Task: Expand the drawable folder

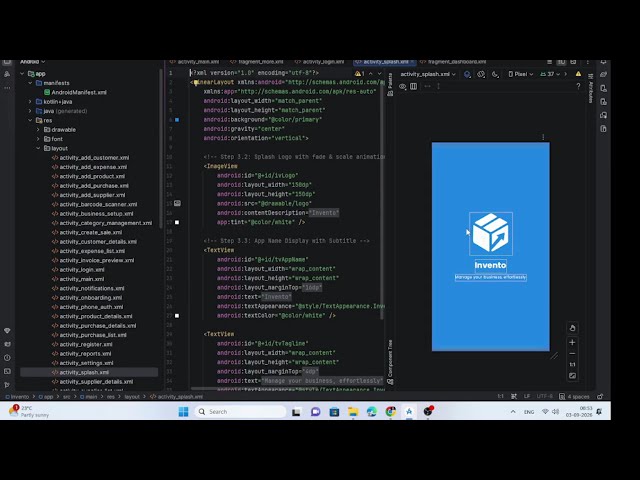Action: coord(38,130)
